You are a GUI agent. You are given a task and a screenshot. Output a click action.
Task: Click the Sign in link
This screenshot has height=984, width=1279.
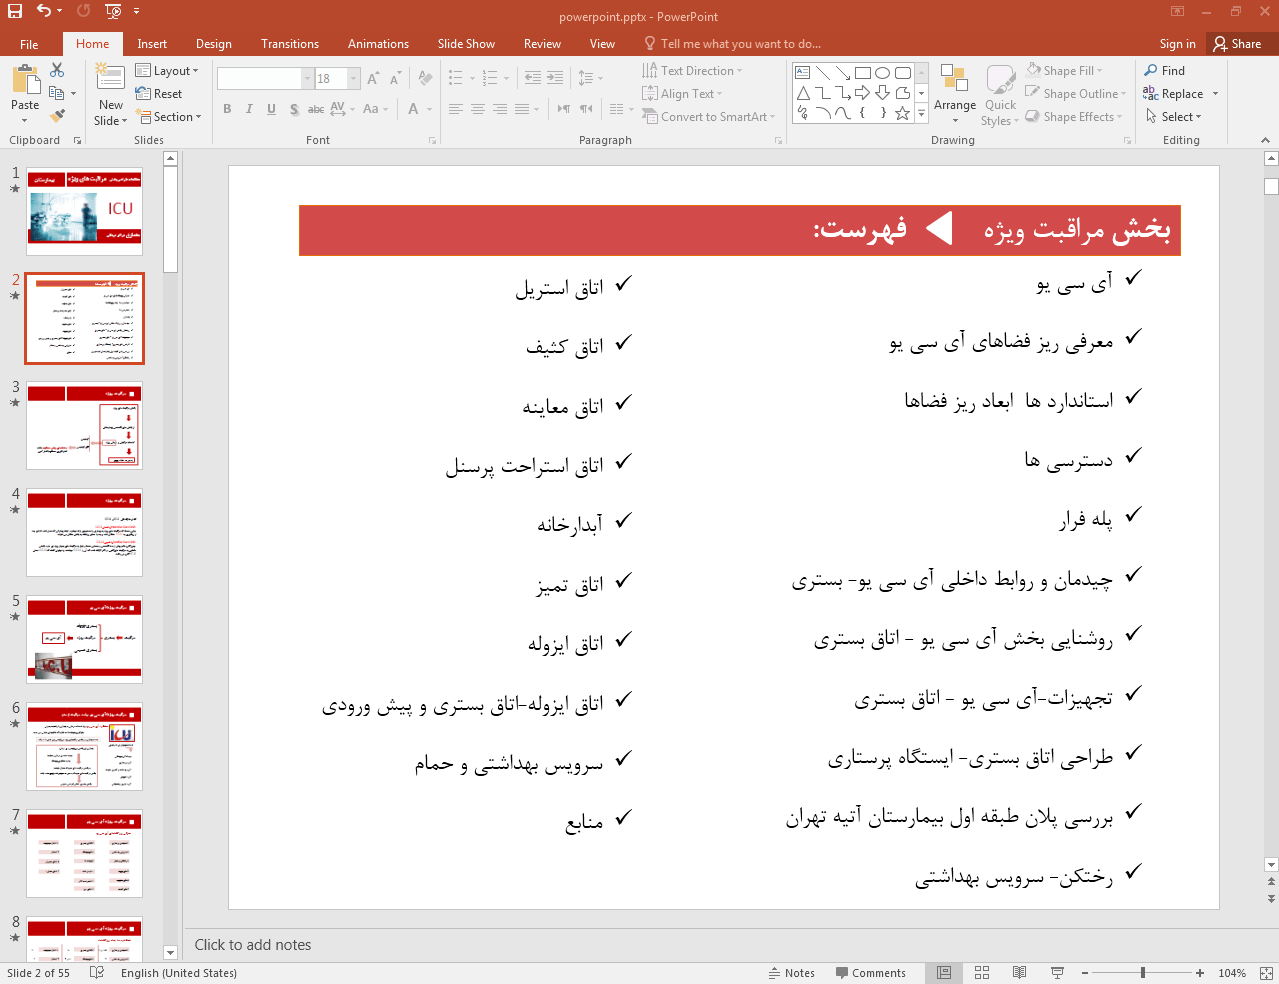(x=1177, y=44)
